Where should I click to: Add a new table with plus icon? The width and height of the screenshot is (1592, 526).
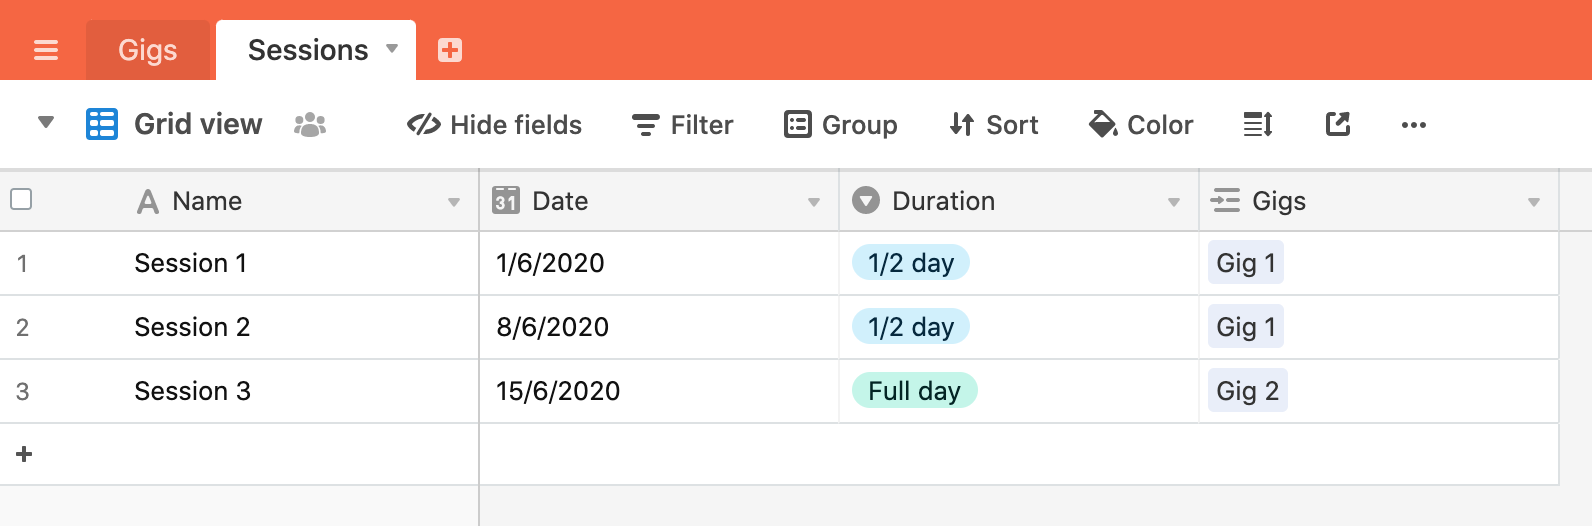(x=450, y=50)
